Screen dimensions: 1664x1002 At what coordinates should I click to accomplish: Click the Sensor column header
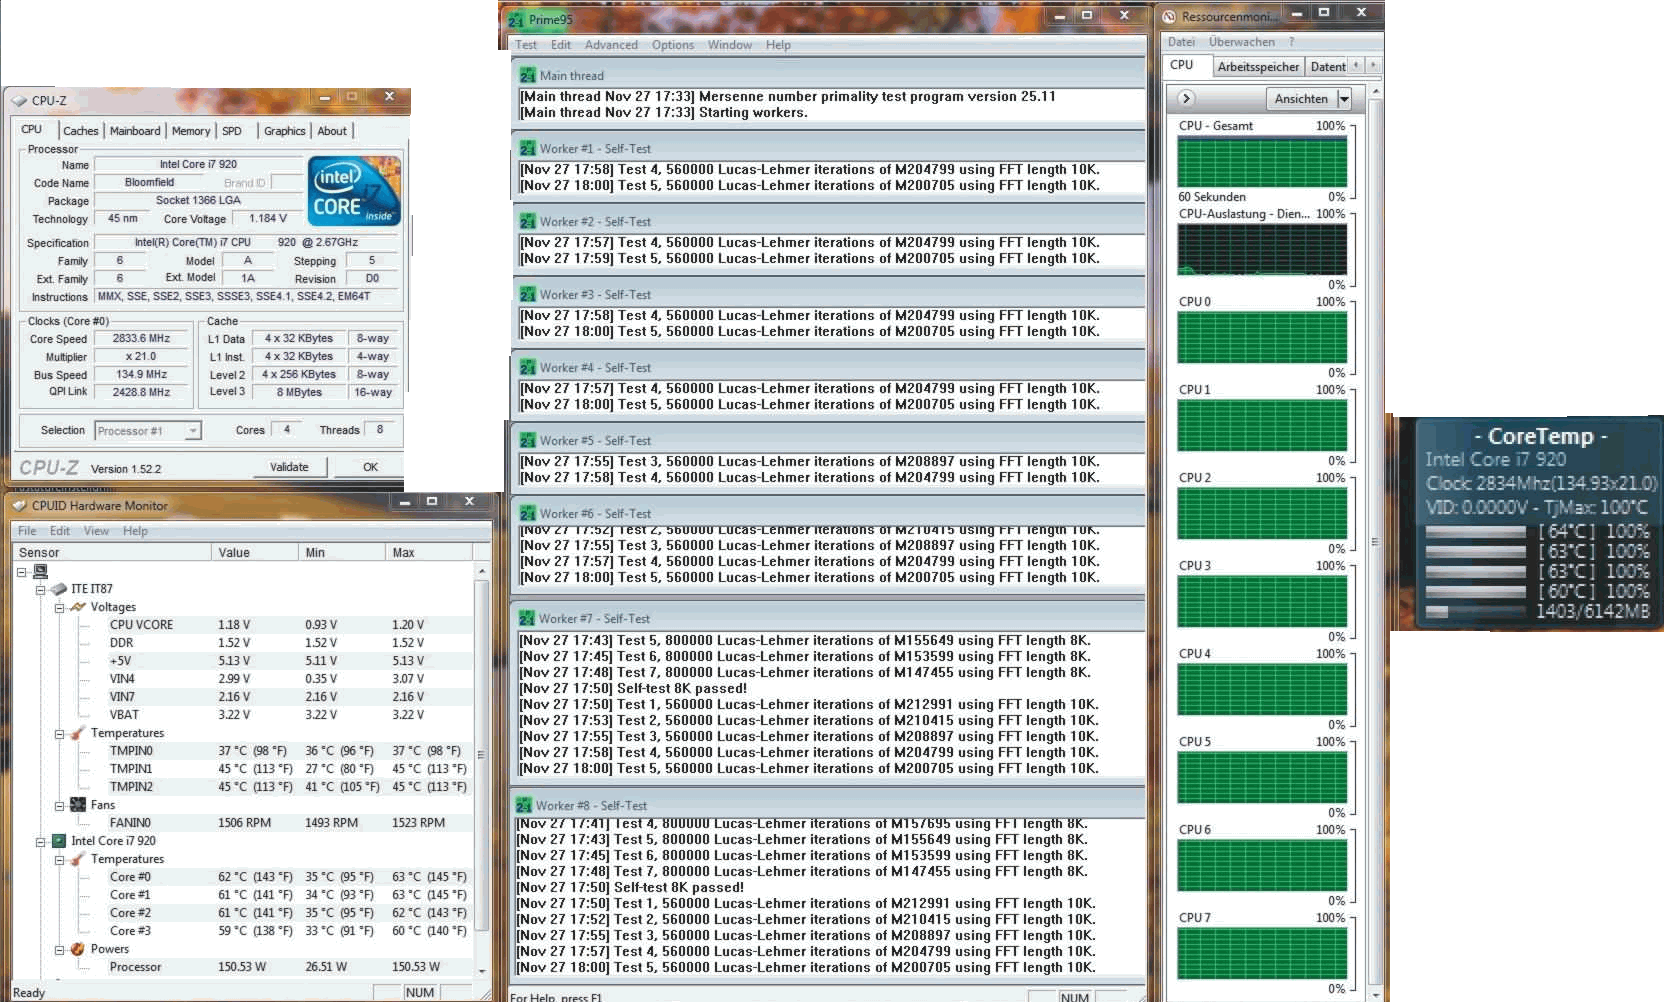[112, 552]
